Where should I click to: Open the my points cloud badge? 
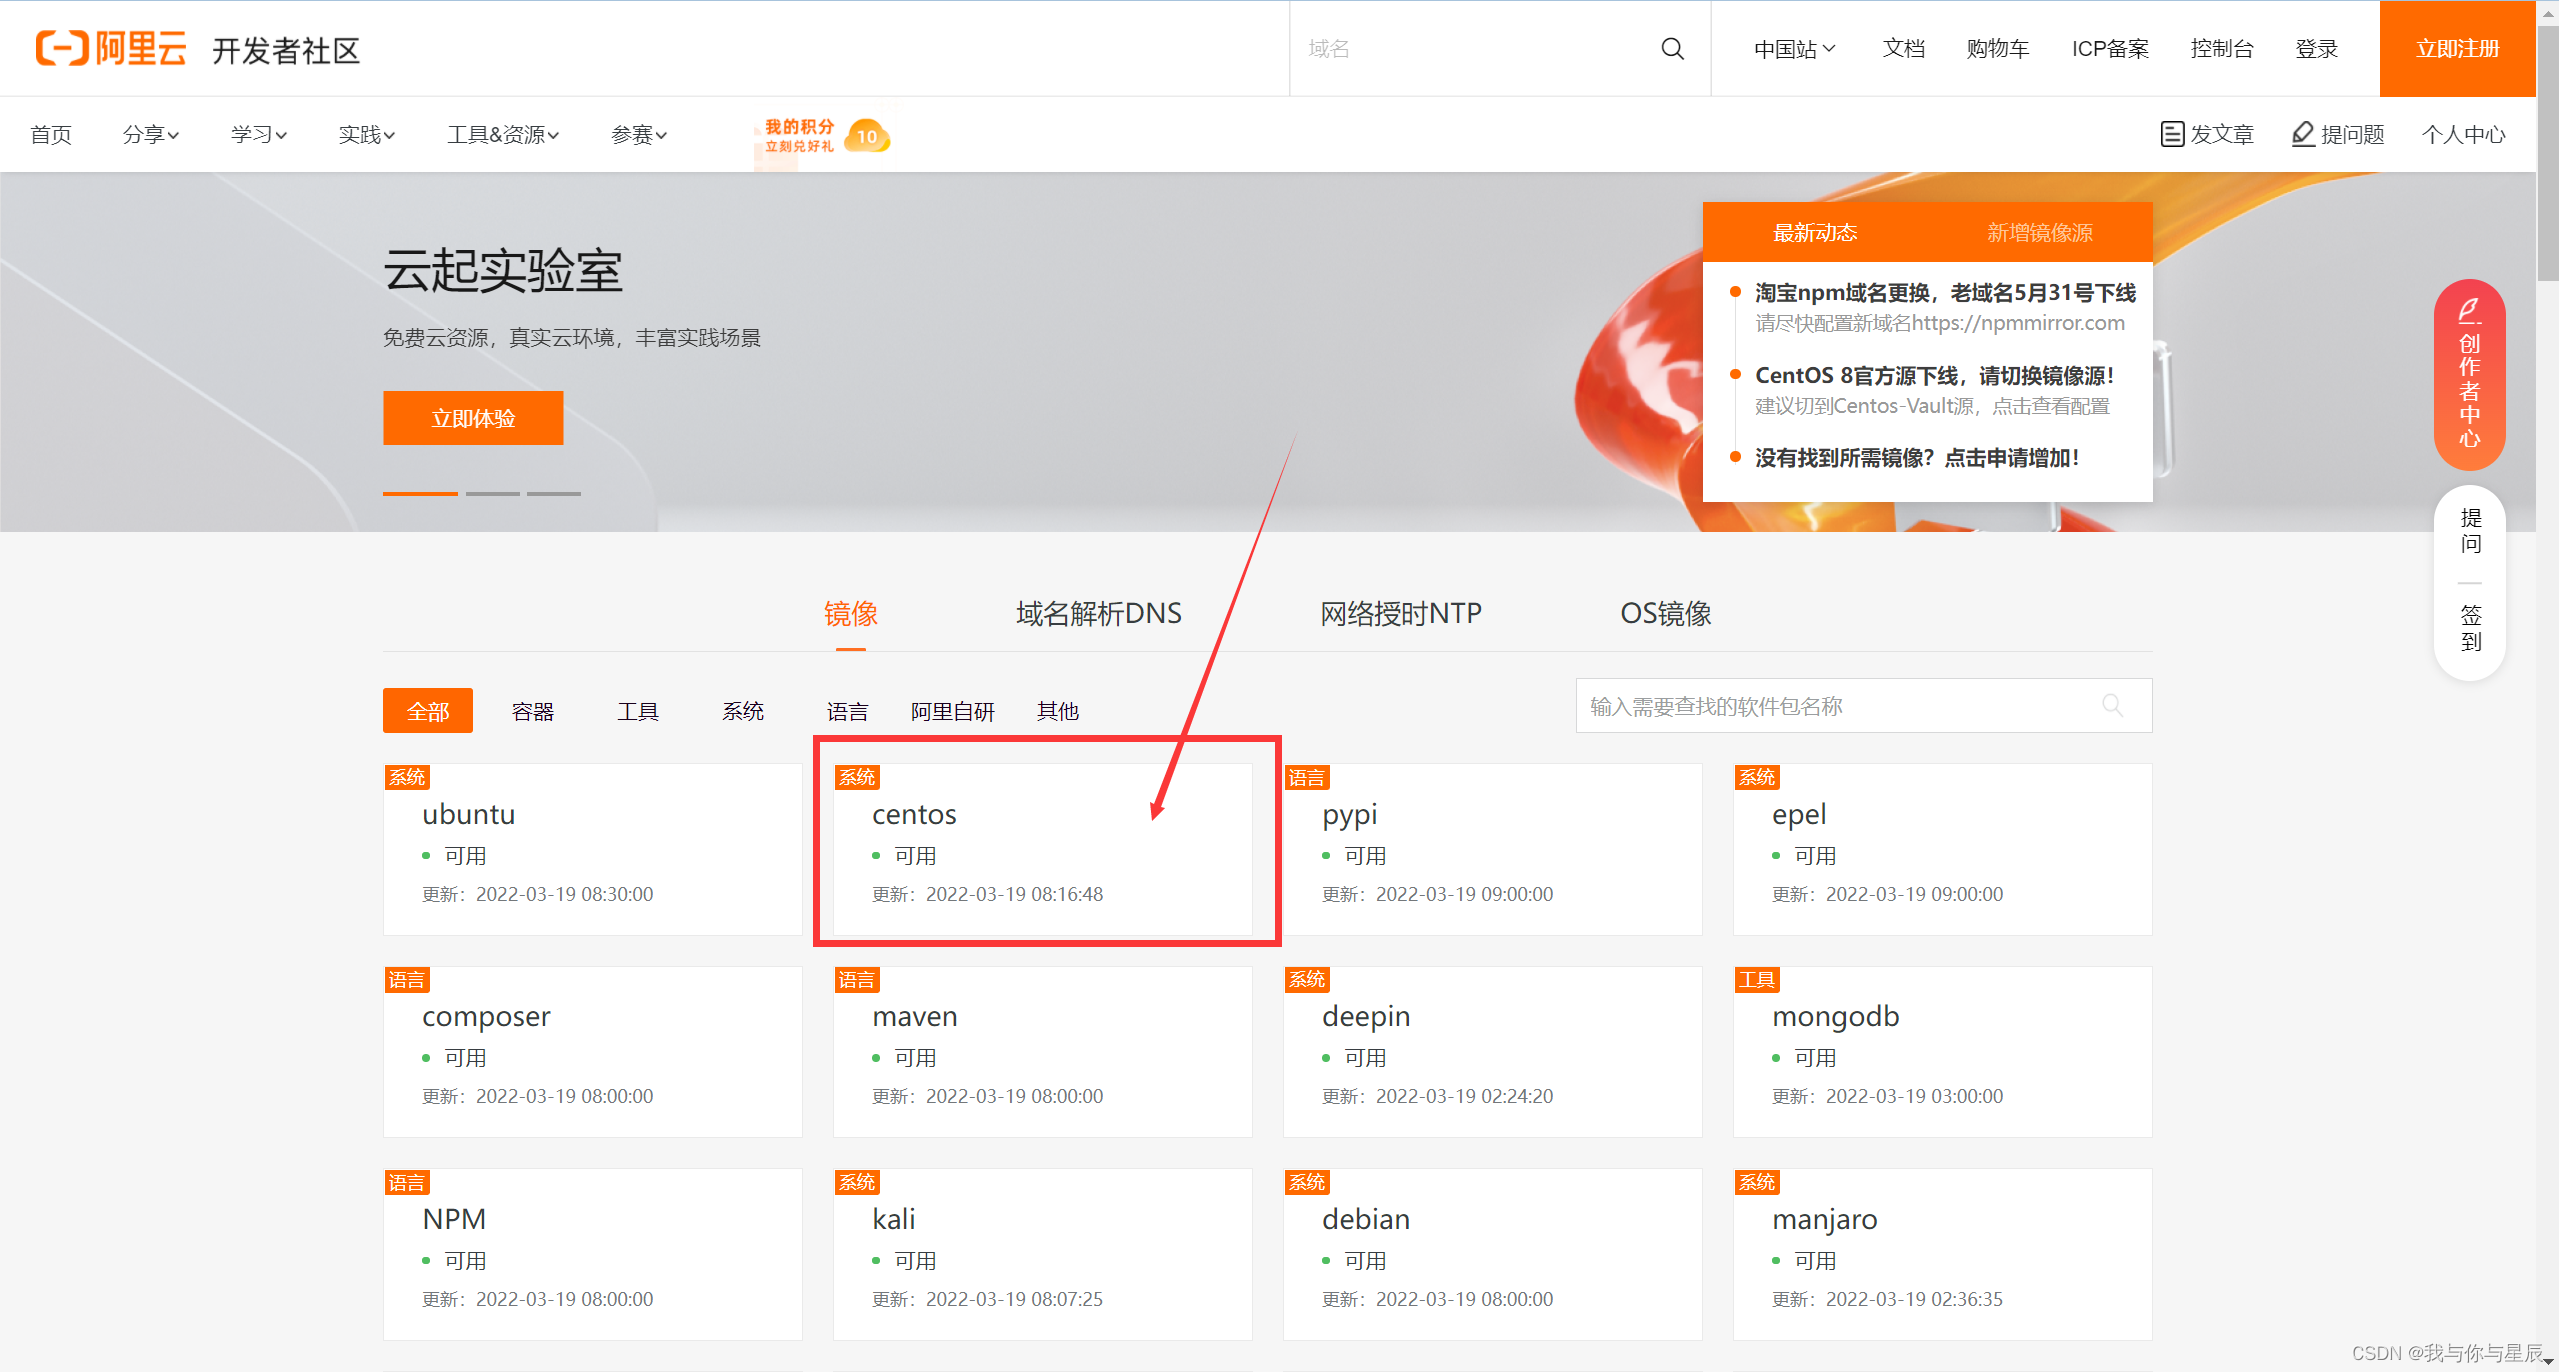point(866,135)
